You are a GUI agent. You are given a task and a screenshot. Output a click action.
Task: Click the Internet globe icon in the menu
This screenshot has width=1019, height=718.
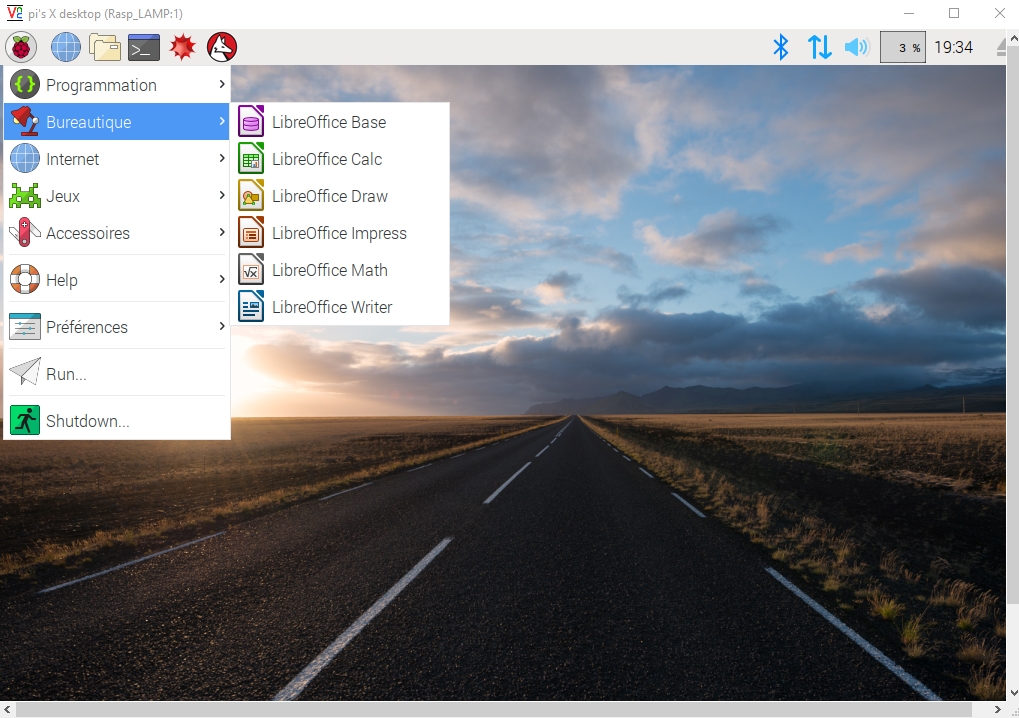25,159
